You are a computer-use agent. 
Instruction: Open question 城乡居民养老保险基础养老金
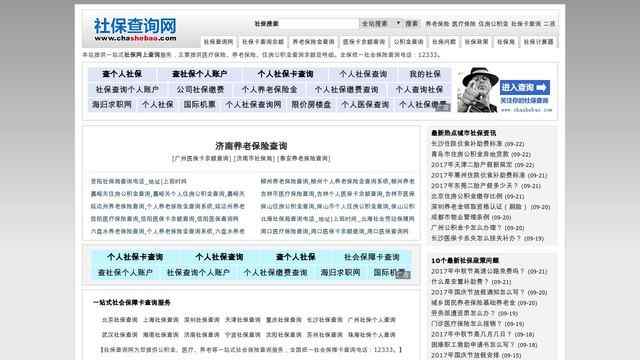(x=473, y=303)
